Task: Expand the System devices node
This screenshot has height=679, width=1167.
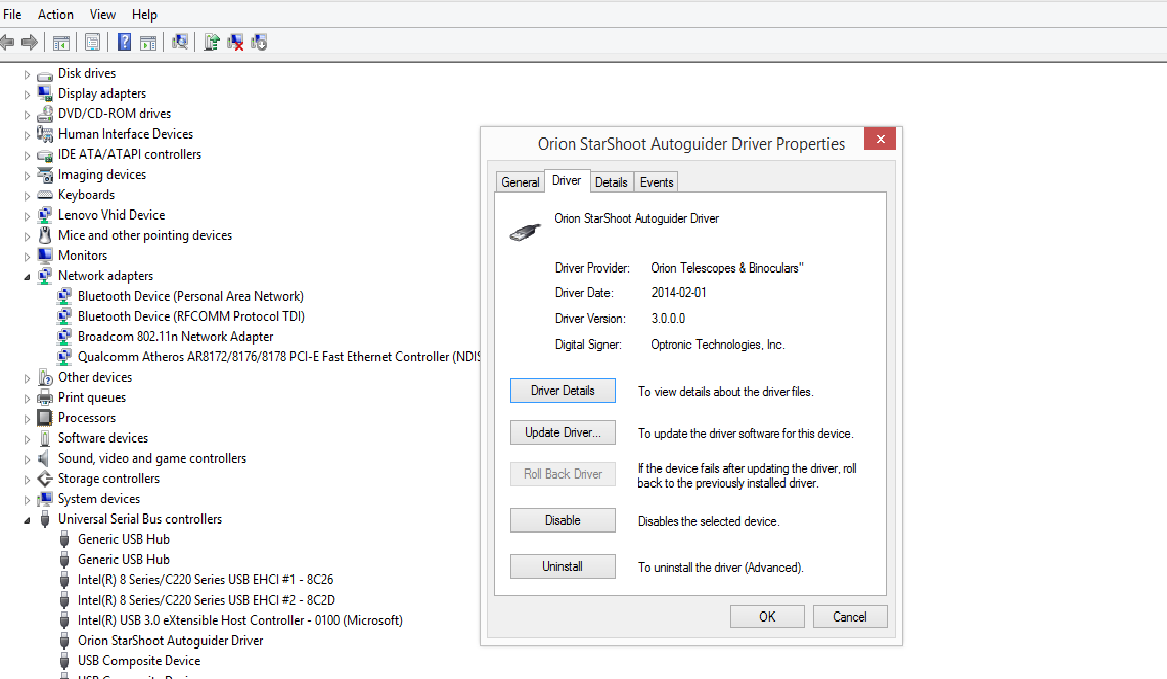Action: click(x=28, y=500)
